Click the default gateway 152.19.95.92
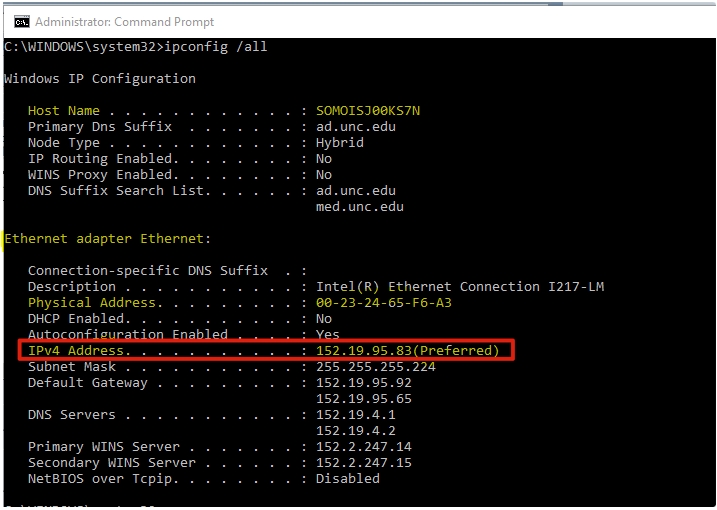Viewport: 717px width, 510px height. [x=364, y=383]
